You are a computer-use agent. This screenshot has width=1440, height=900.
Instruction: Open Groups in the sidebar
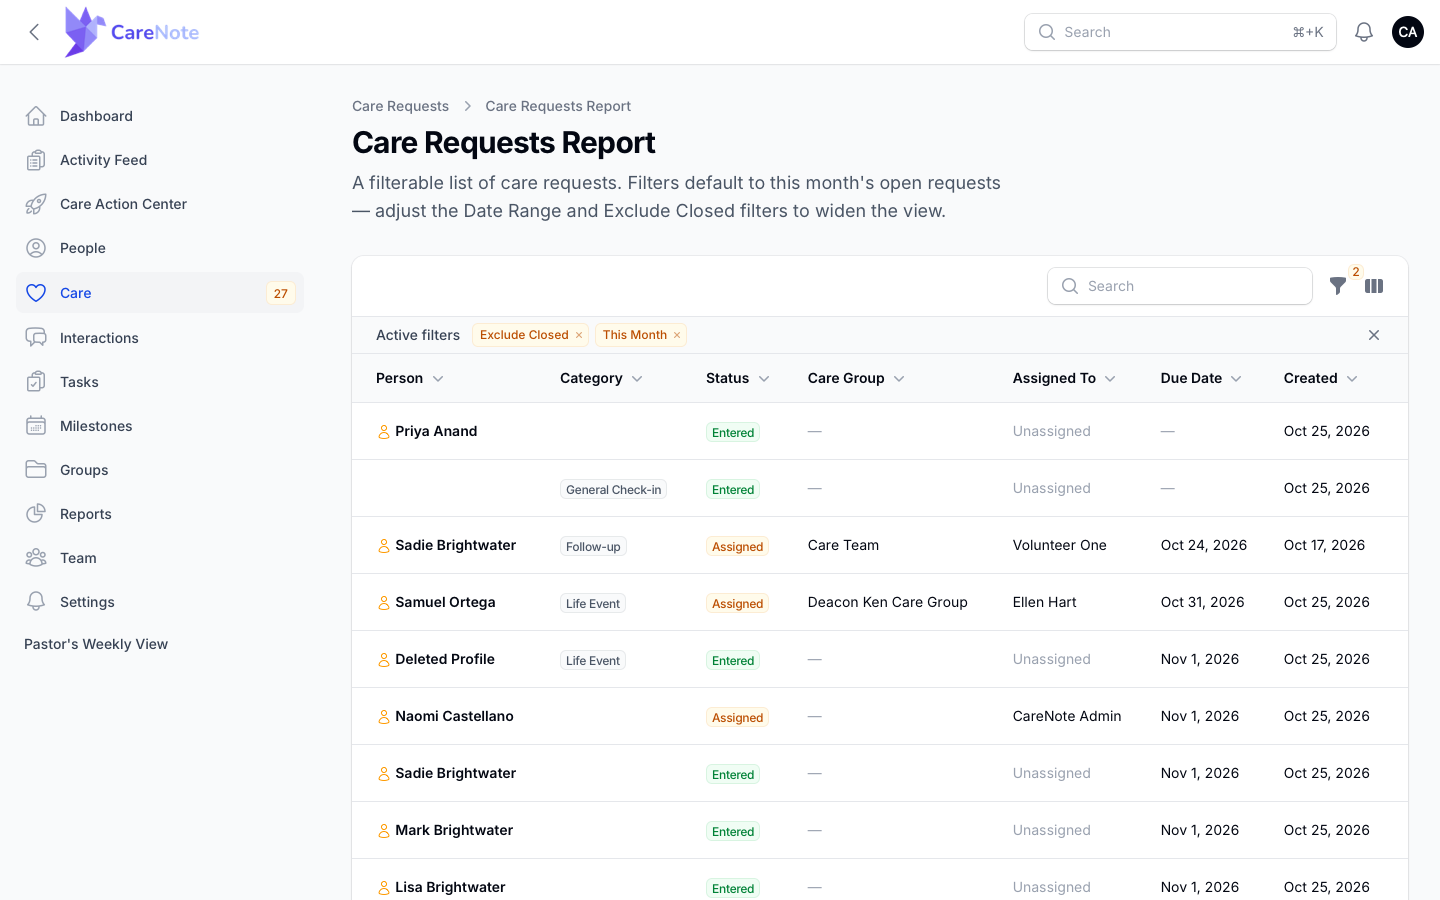160,470
